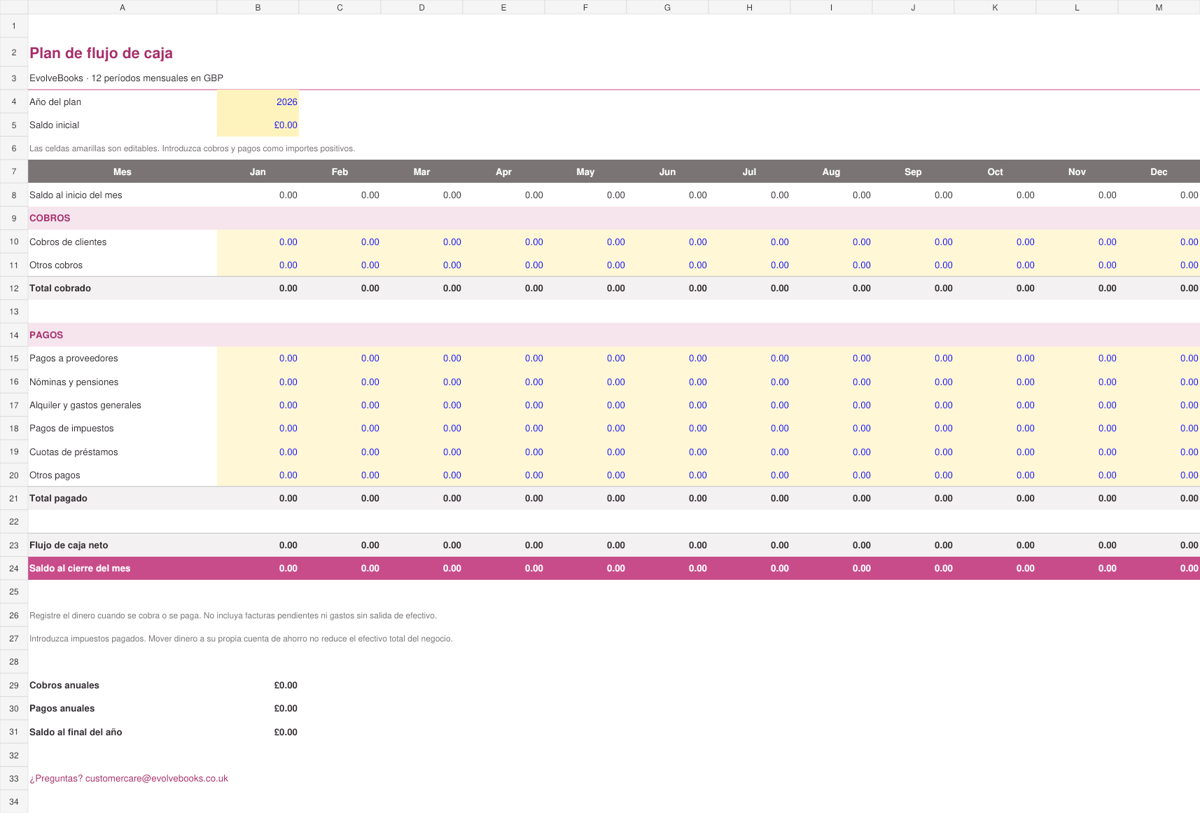Screen dimensions: 1200x813
Task: Select column A header
Action: pos(122,7)
